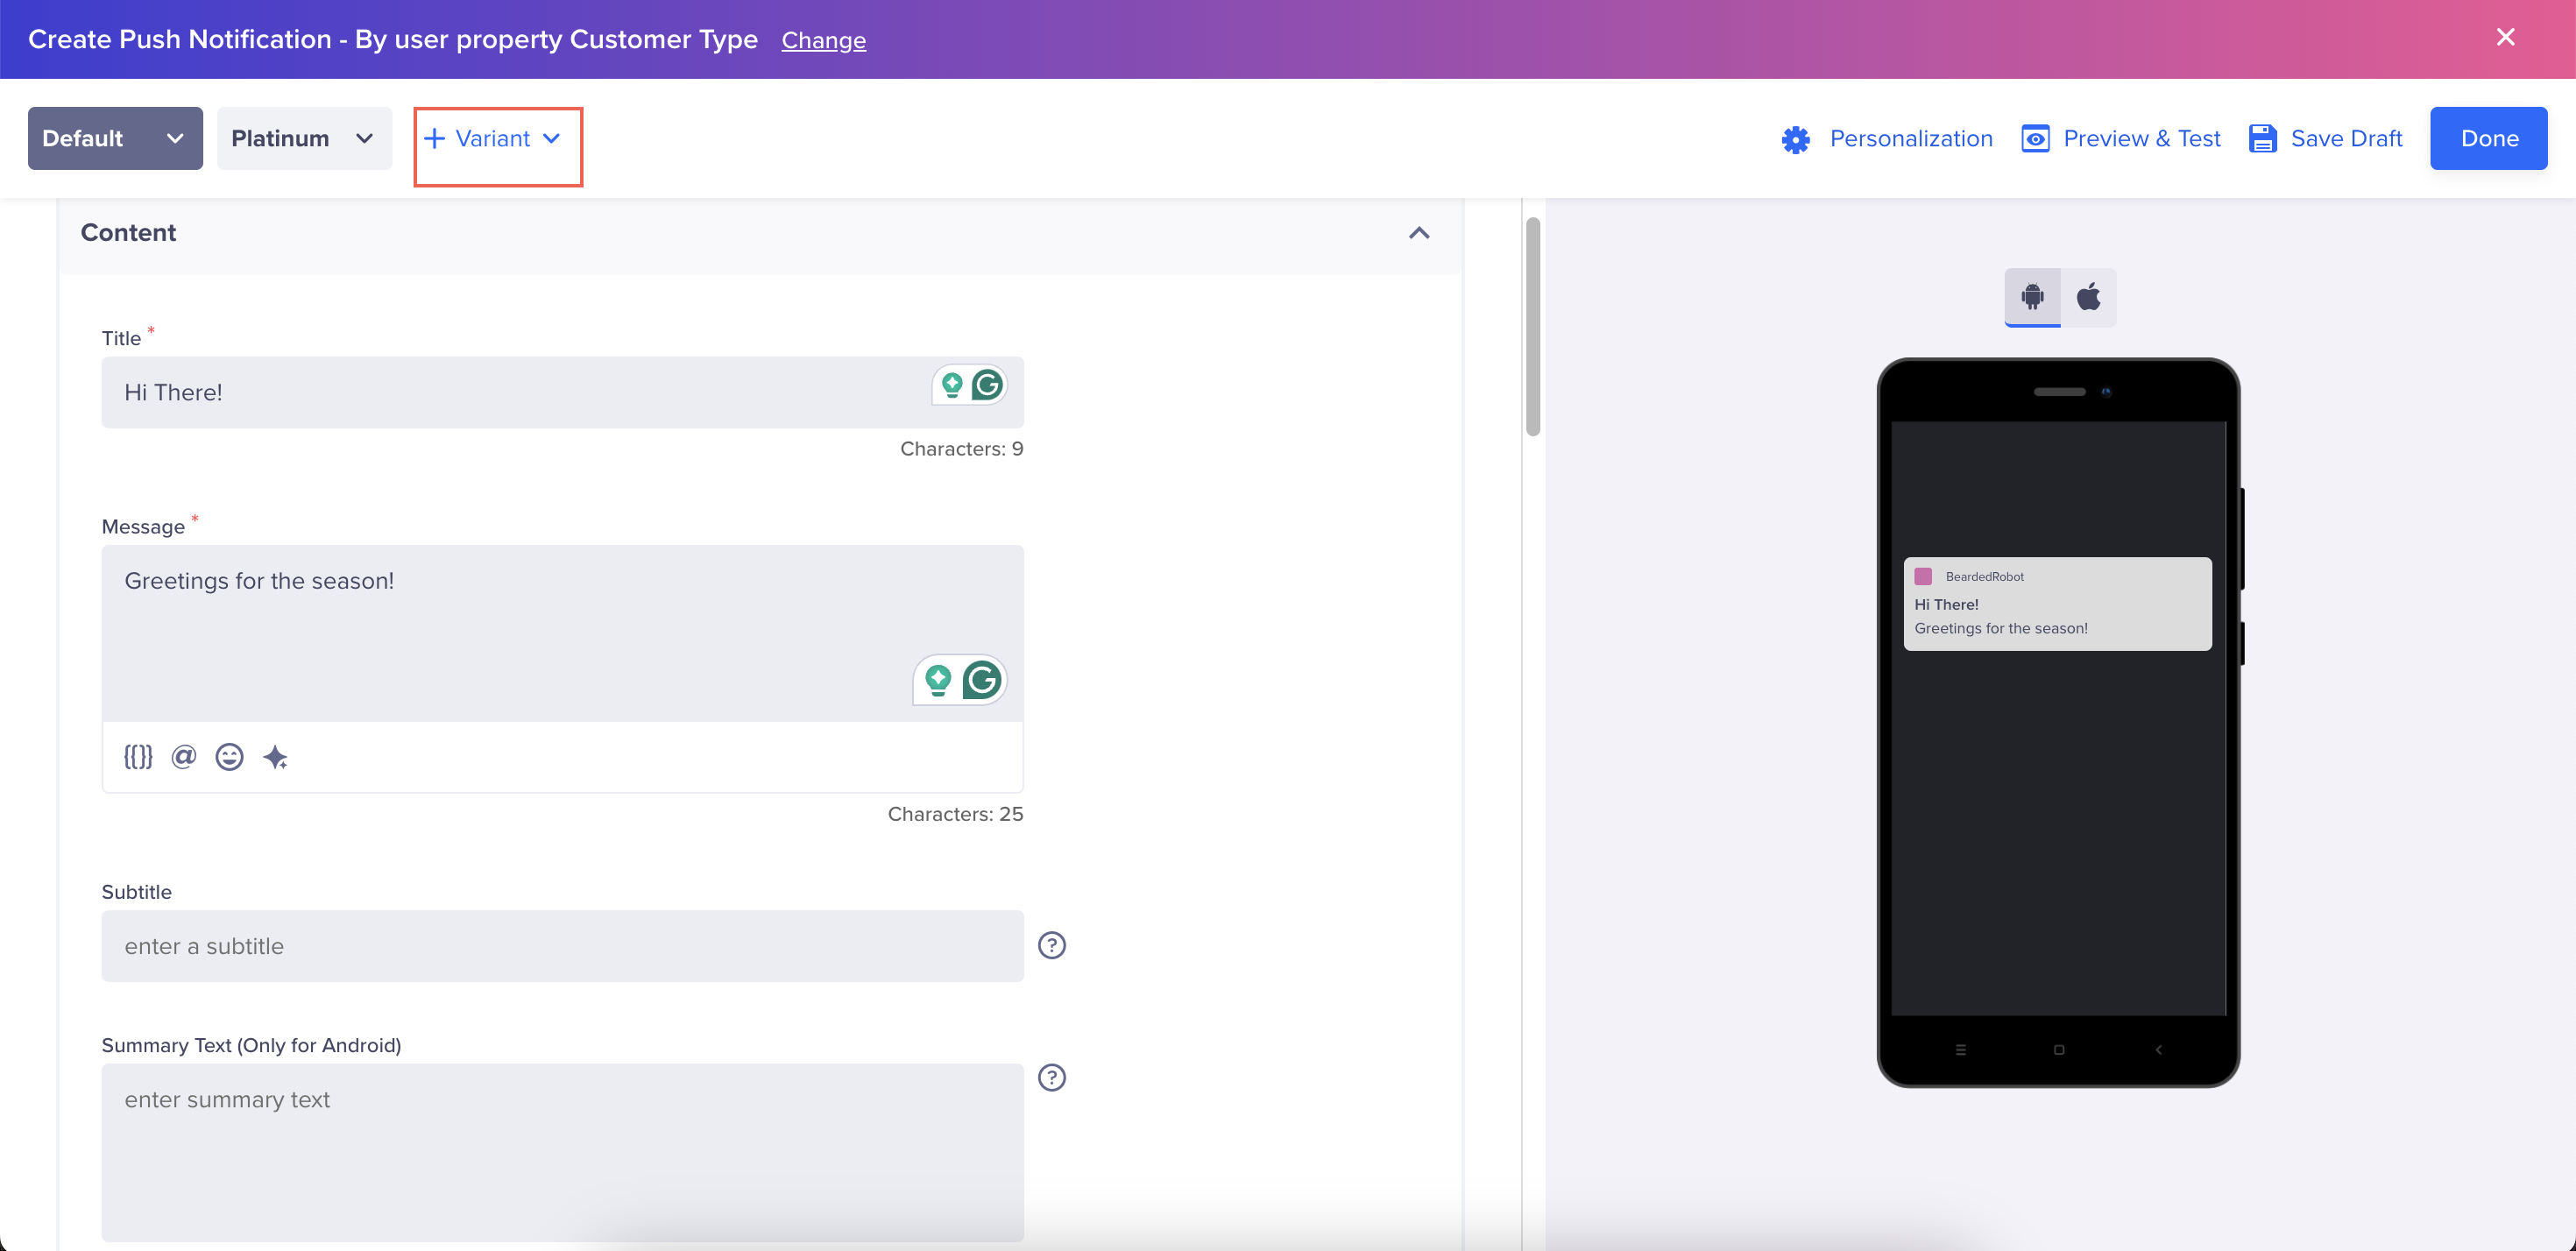This screenshot has width=2576, height=1251.
Task: Open help tooltip next to Subtitle field
Action: tap(1051, 945)
